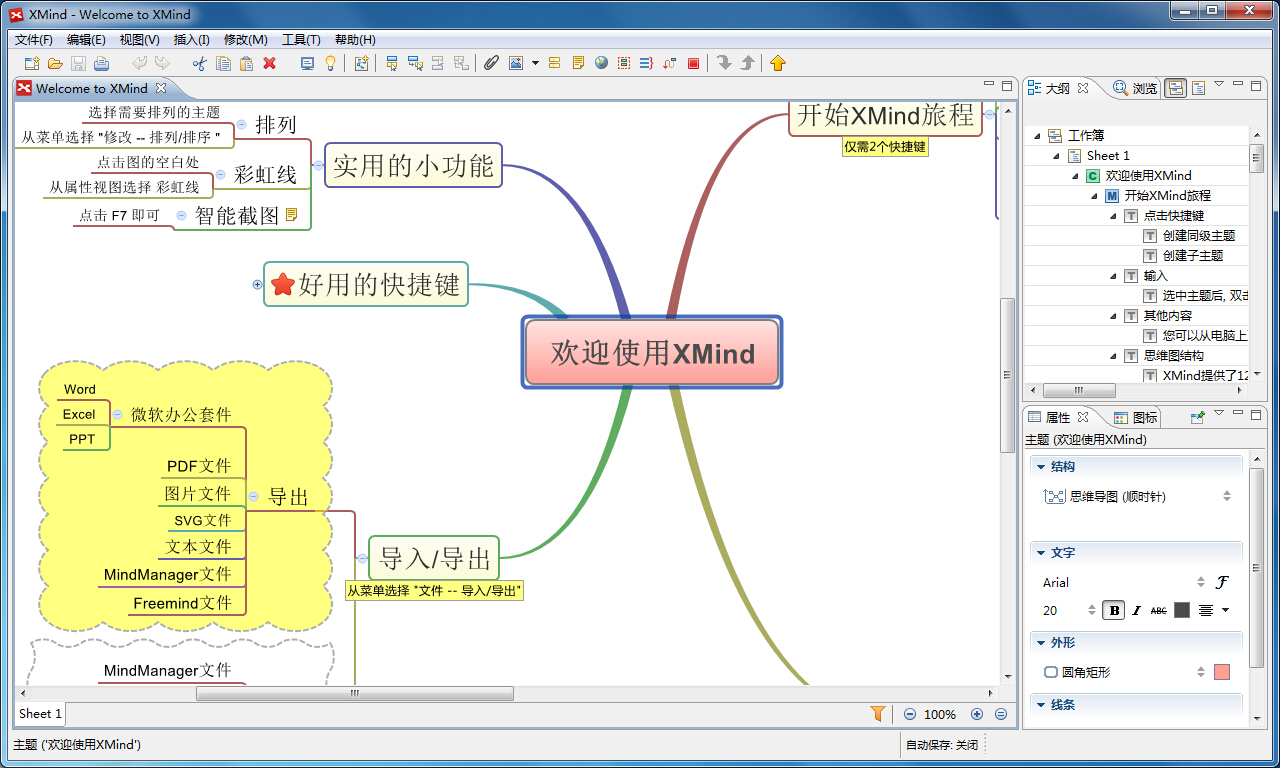Attach a file with the paperclip icon

point(492,62)
